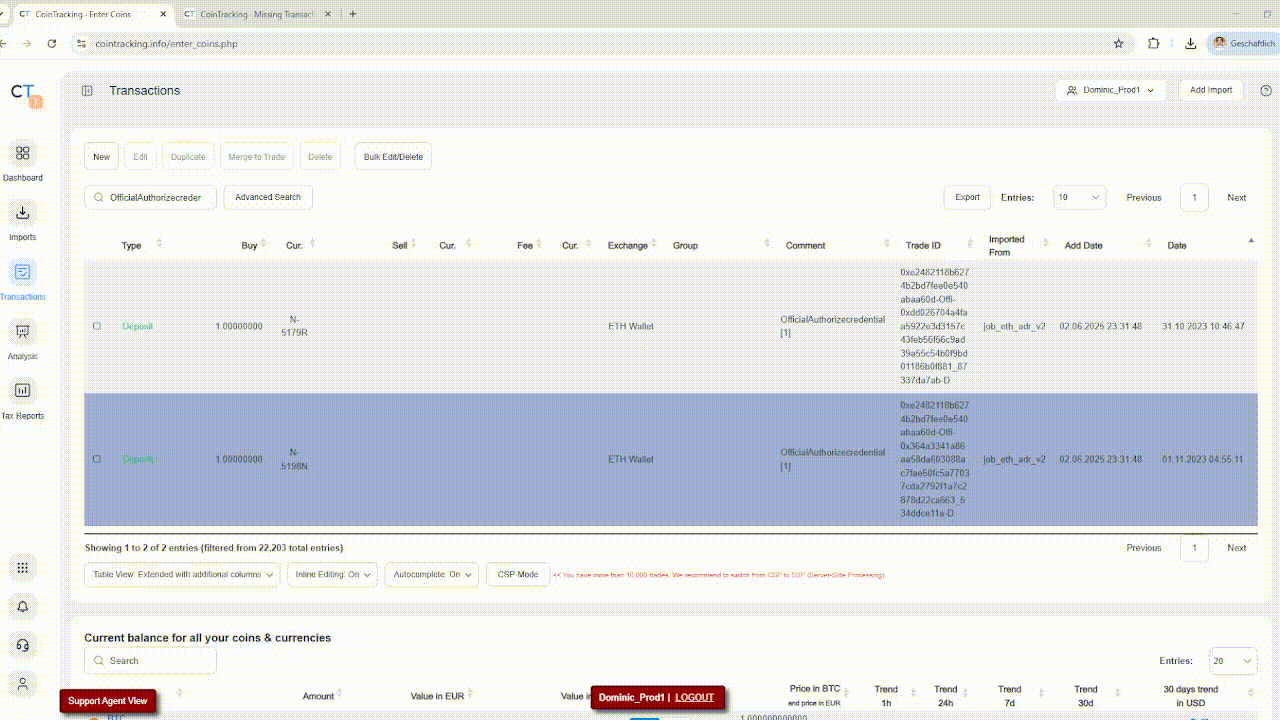Open the Table View dropdown
The width and height of the screenshot is (1280, 720).
click(x=182, y=574)
